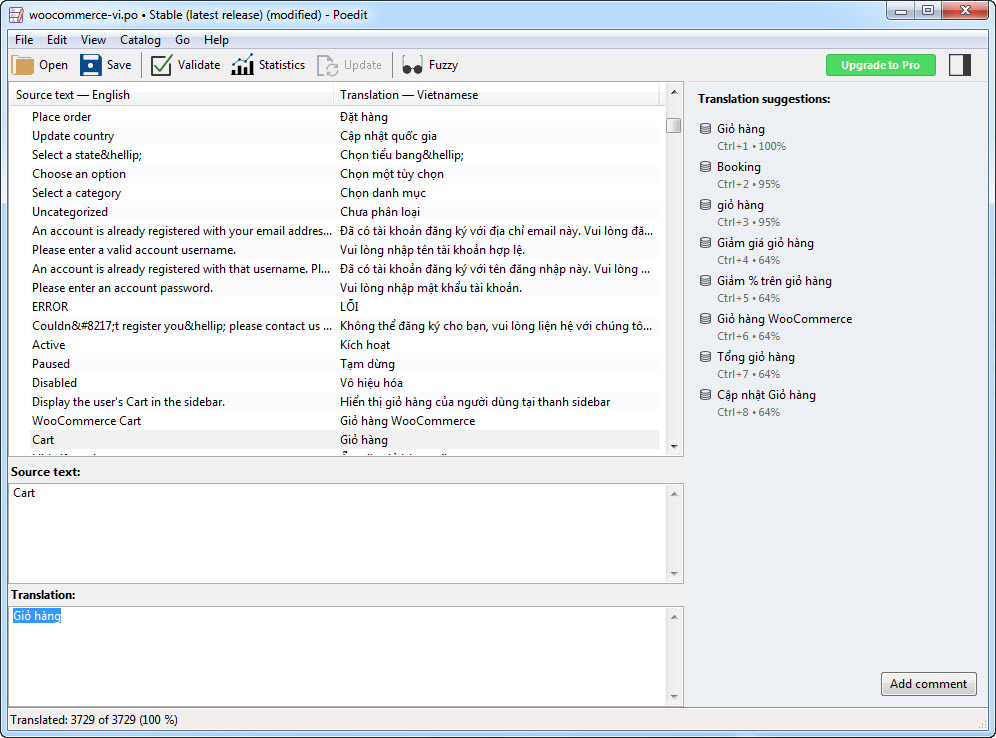Click database icon beside 'Tổng giỏ hàng'
Screen dimensions: 996x738
coord(705,357)
